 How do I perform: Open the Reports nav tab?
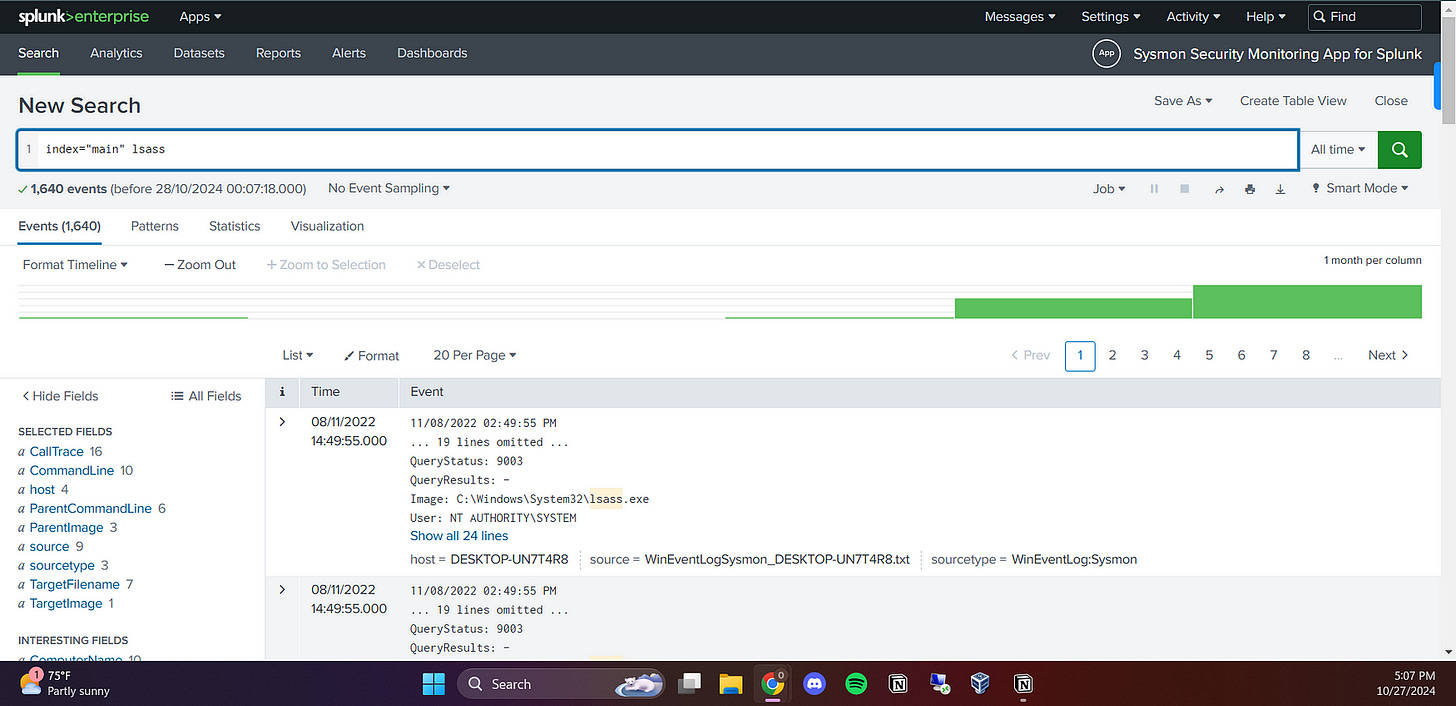click(x=278, y=53)
